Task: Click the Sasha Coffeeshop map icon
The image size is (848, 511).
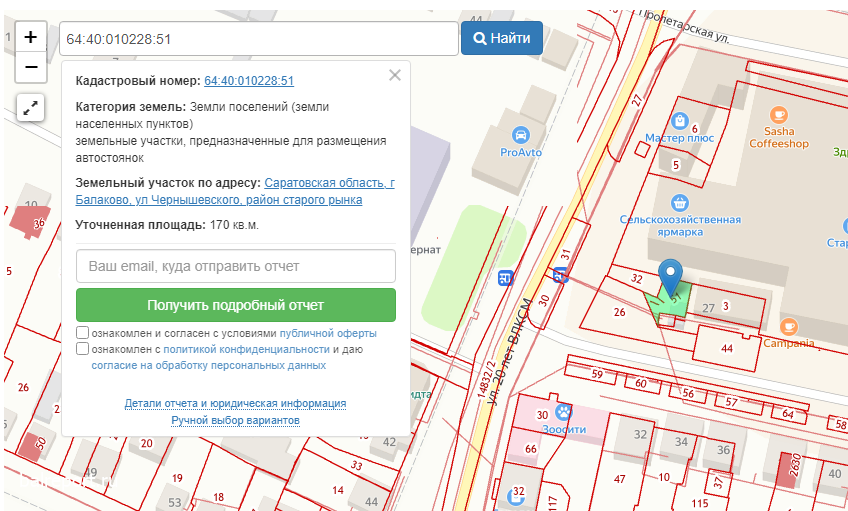Action: (x=779, y=115)
